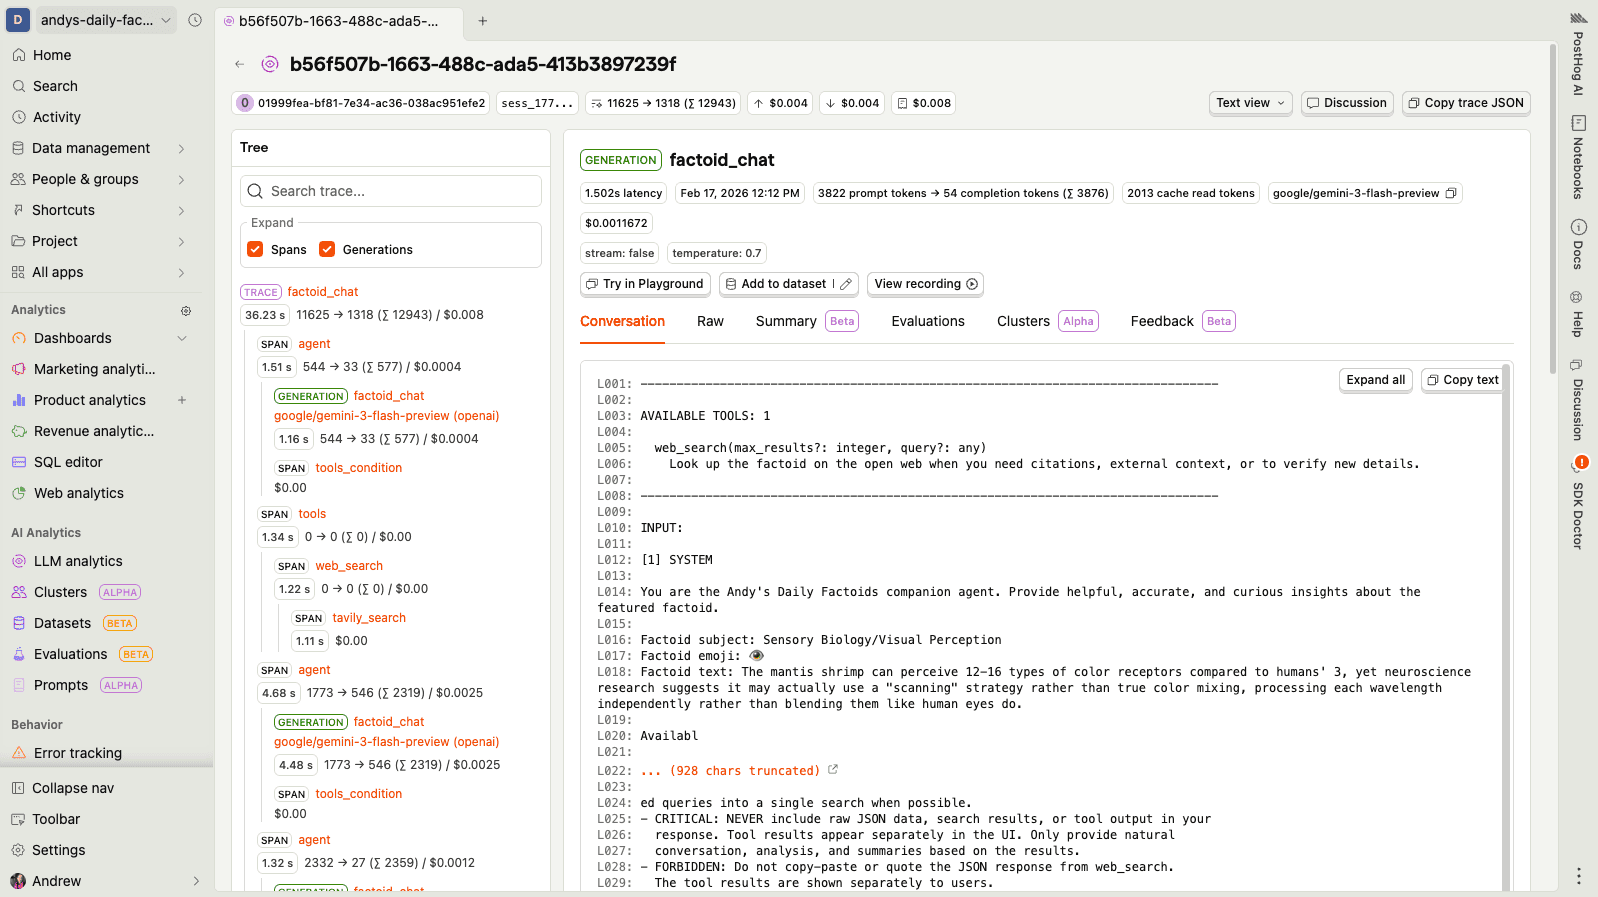Switch to the Raw tab
This screenshot has height=897, width=1598.
point(710,321)
